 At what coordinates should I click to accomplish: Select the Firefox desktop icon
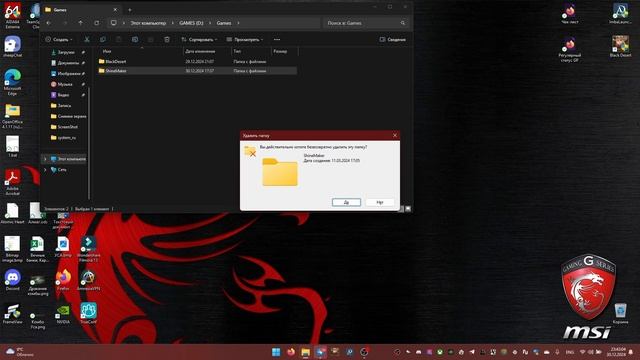click(x=63, y=280)
